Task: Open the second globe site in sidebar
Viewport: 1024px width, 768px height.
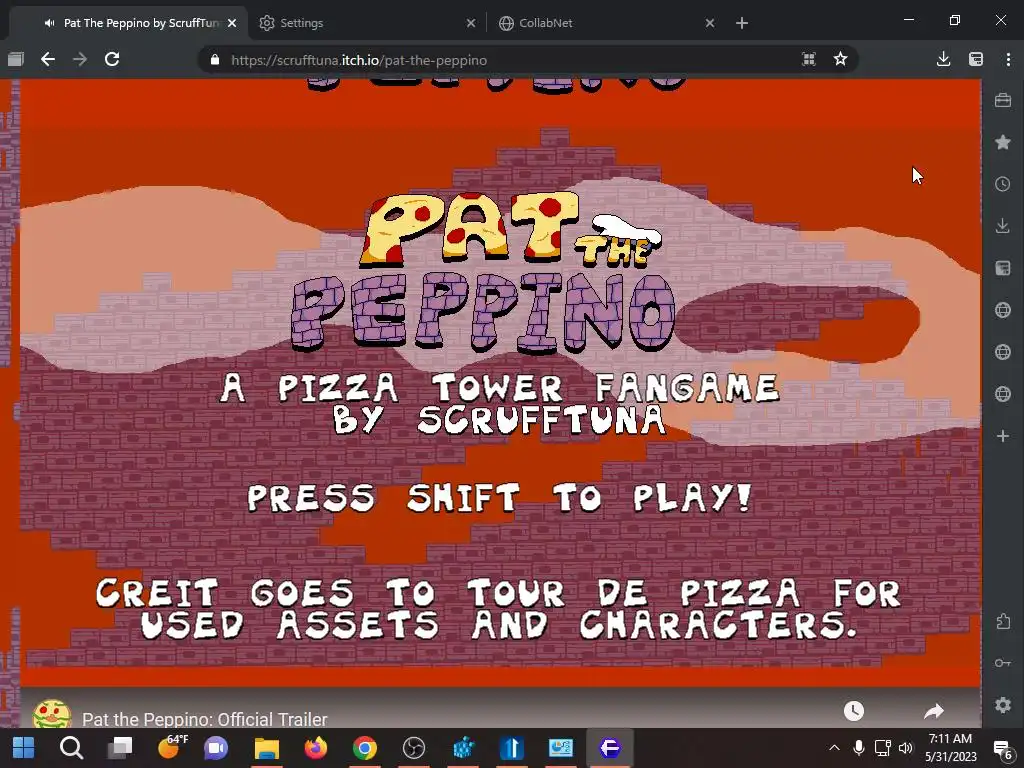Action: click(1003, 352)
